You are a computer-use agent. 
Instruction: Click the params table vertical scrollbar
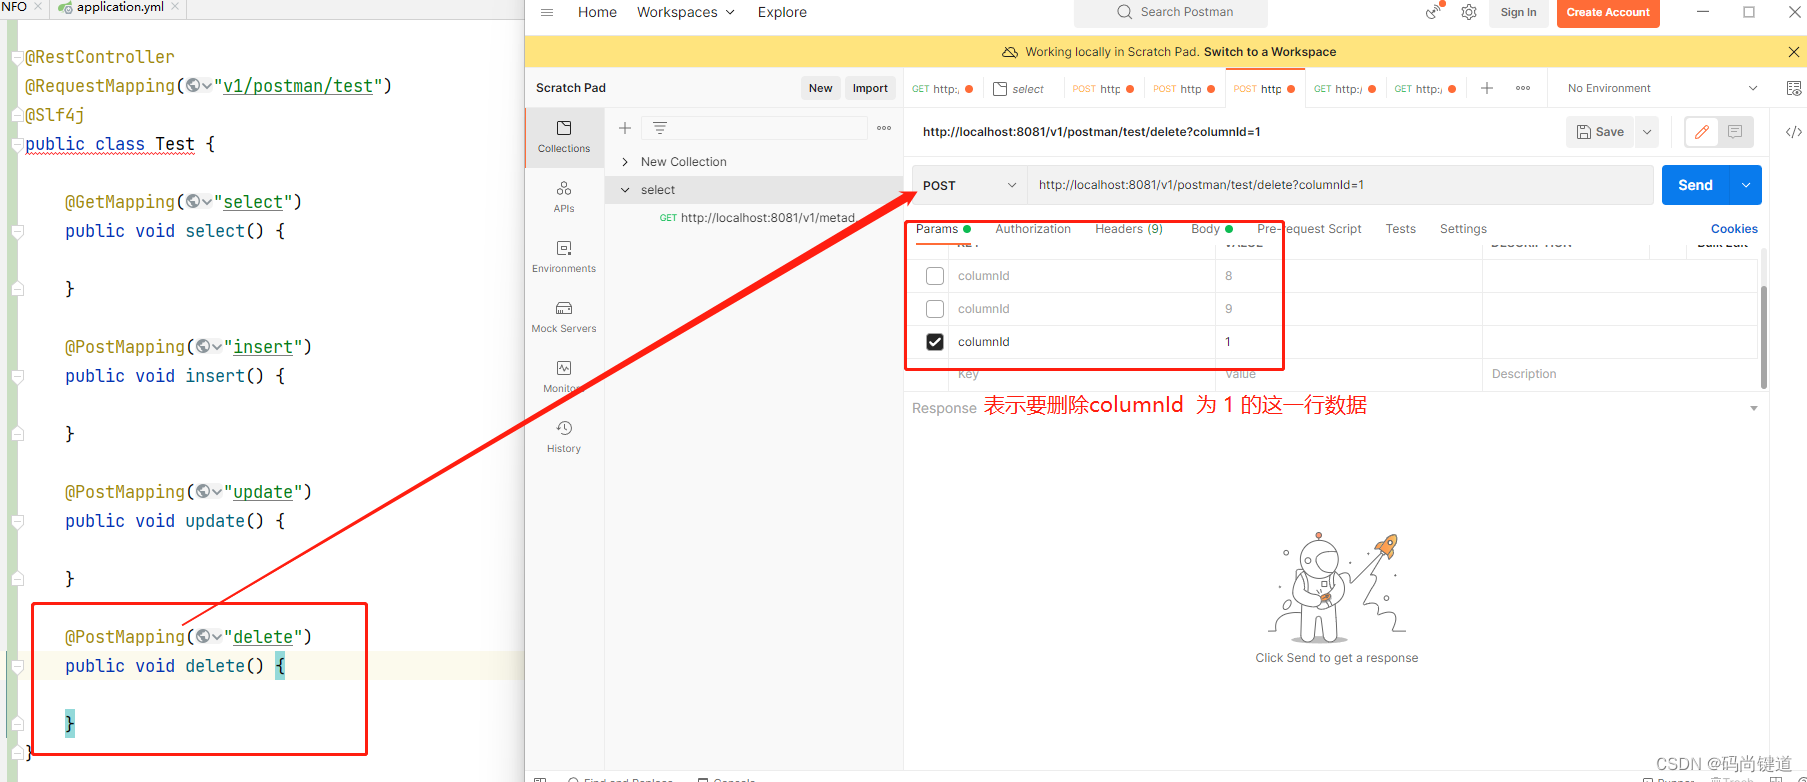(x=1764, y=337)
